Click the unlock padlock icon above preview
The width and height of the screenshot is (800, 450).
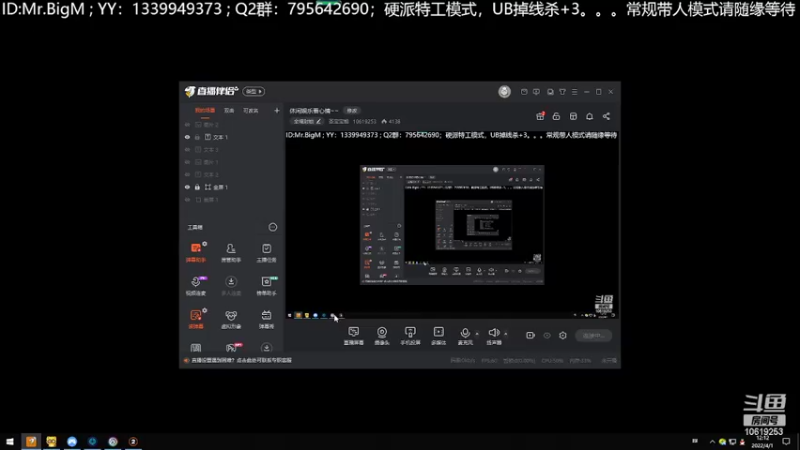(556, 116)
